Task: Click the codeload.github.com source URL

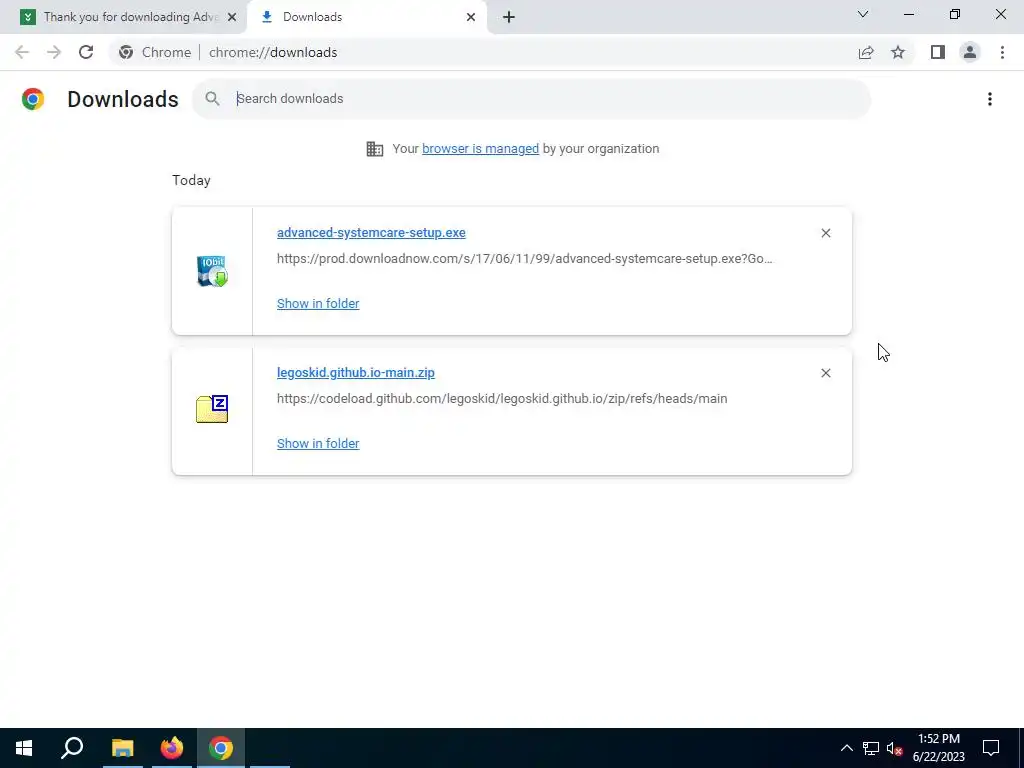Action: point(502,398)
